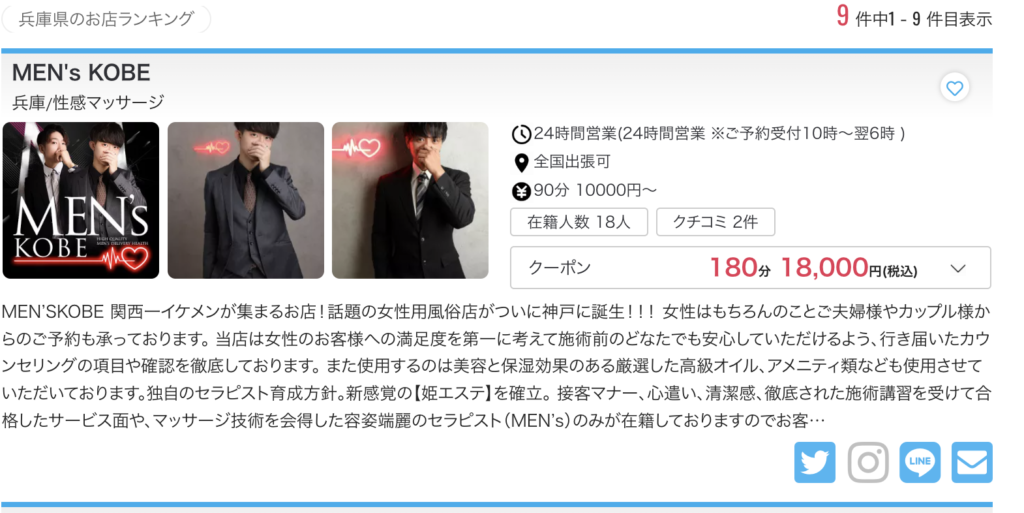View the MEN's KOBE logo thumbnail

point(81,200)
